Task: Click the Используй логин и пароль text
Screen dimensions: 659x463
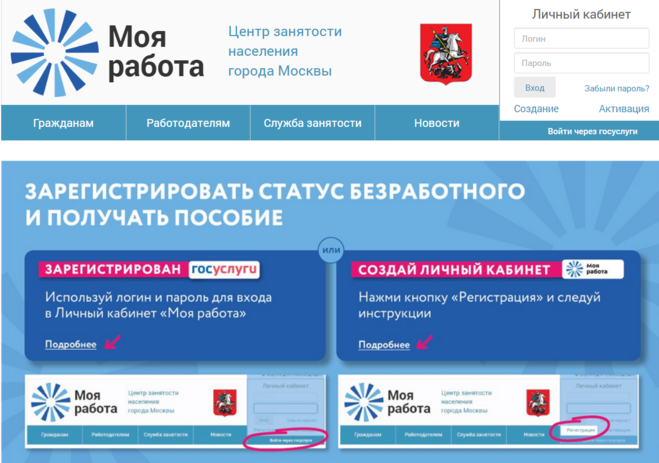Action: (158, 305)
